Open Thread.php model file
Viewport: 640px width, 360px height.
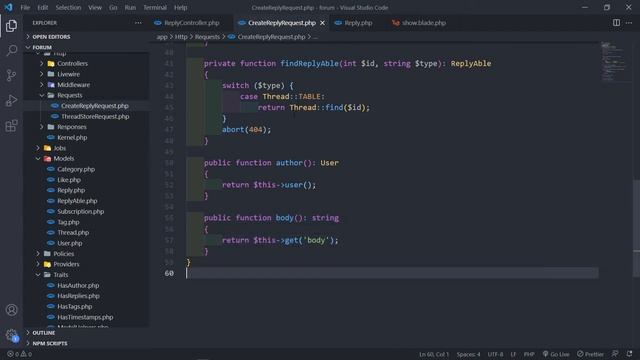click(73, 233)
